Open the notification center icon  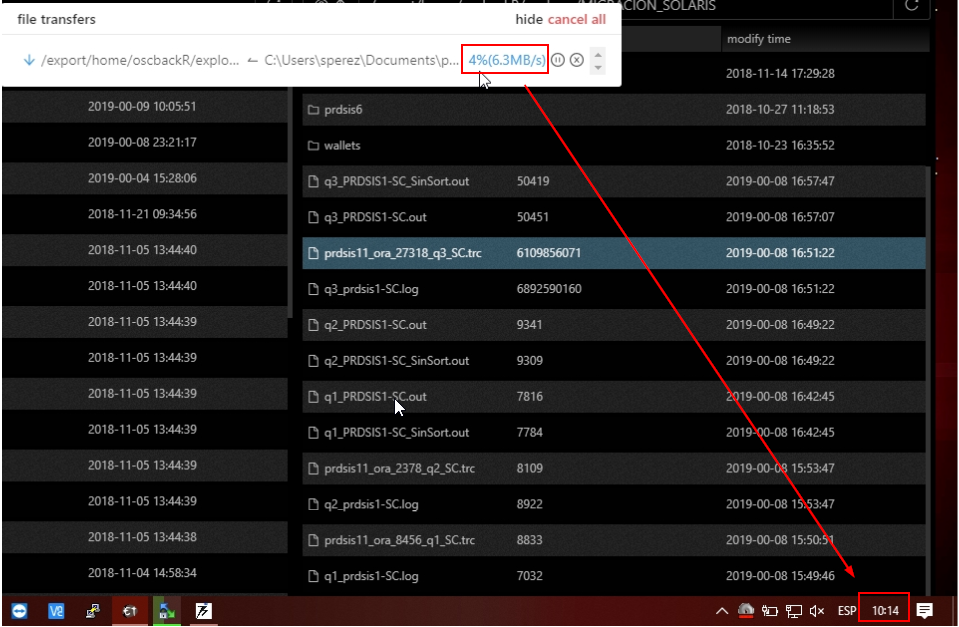pyautogui.click(x=925, y=610)
